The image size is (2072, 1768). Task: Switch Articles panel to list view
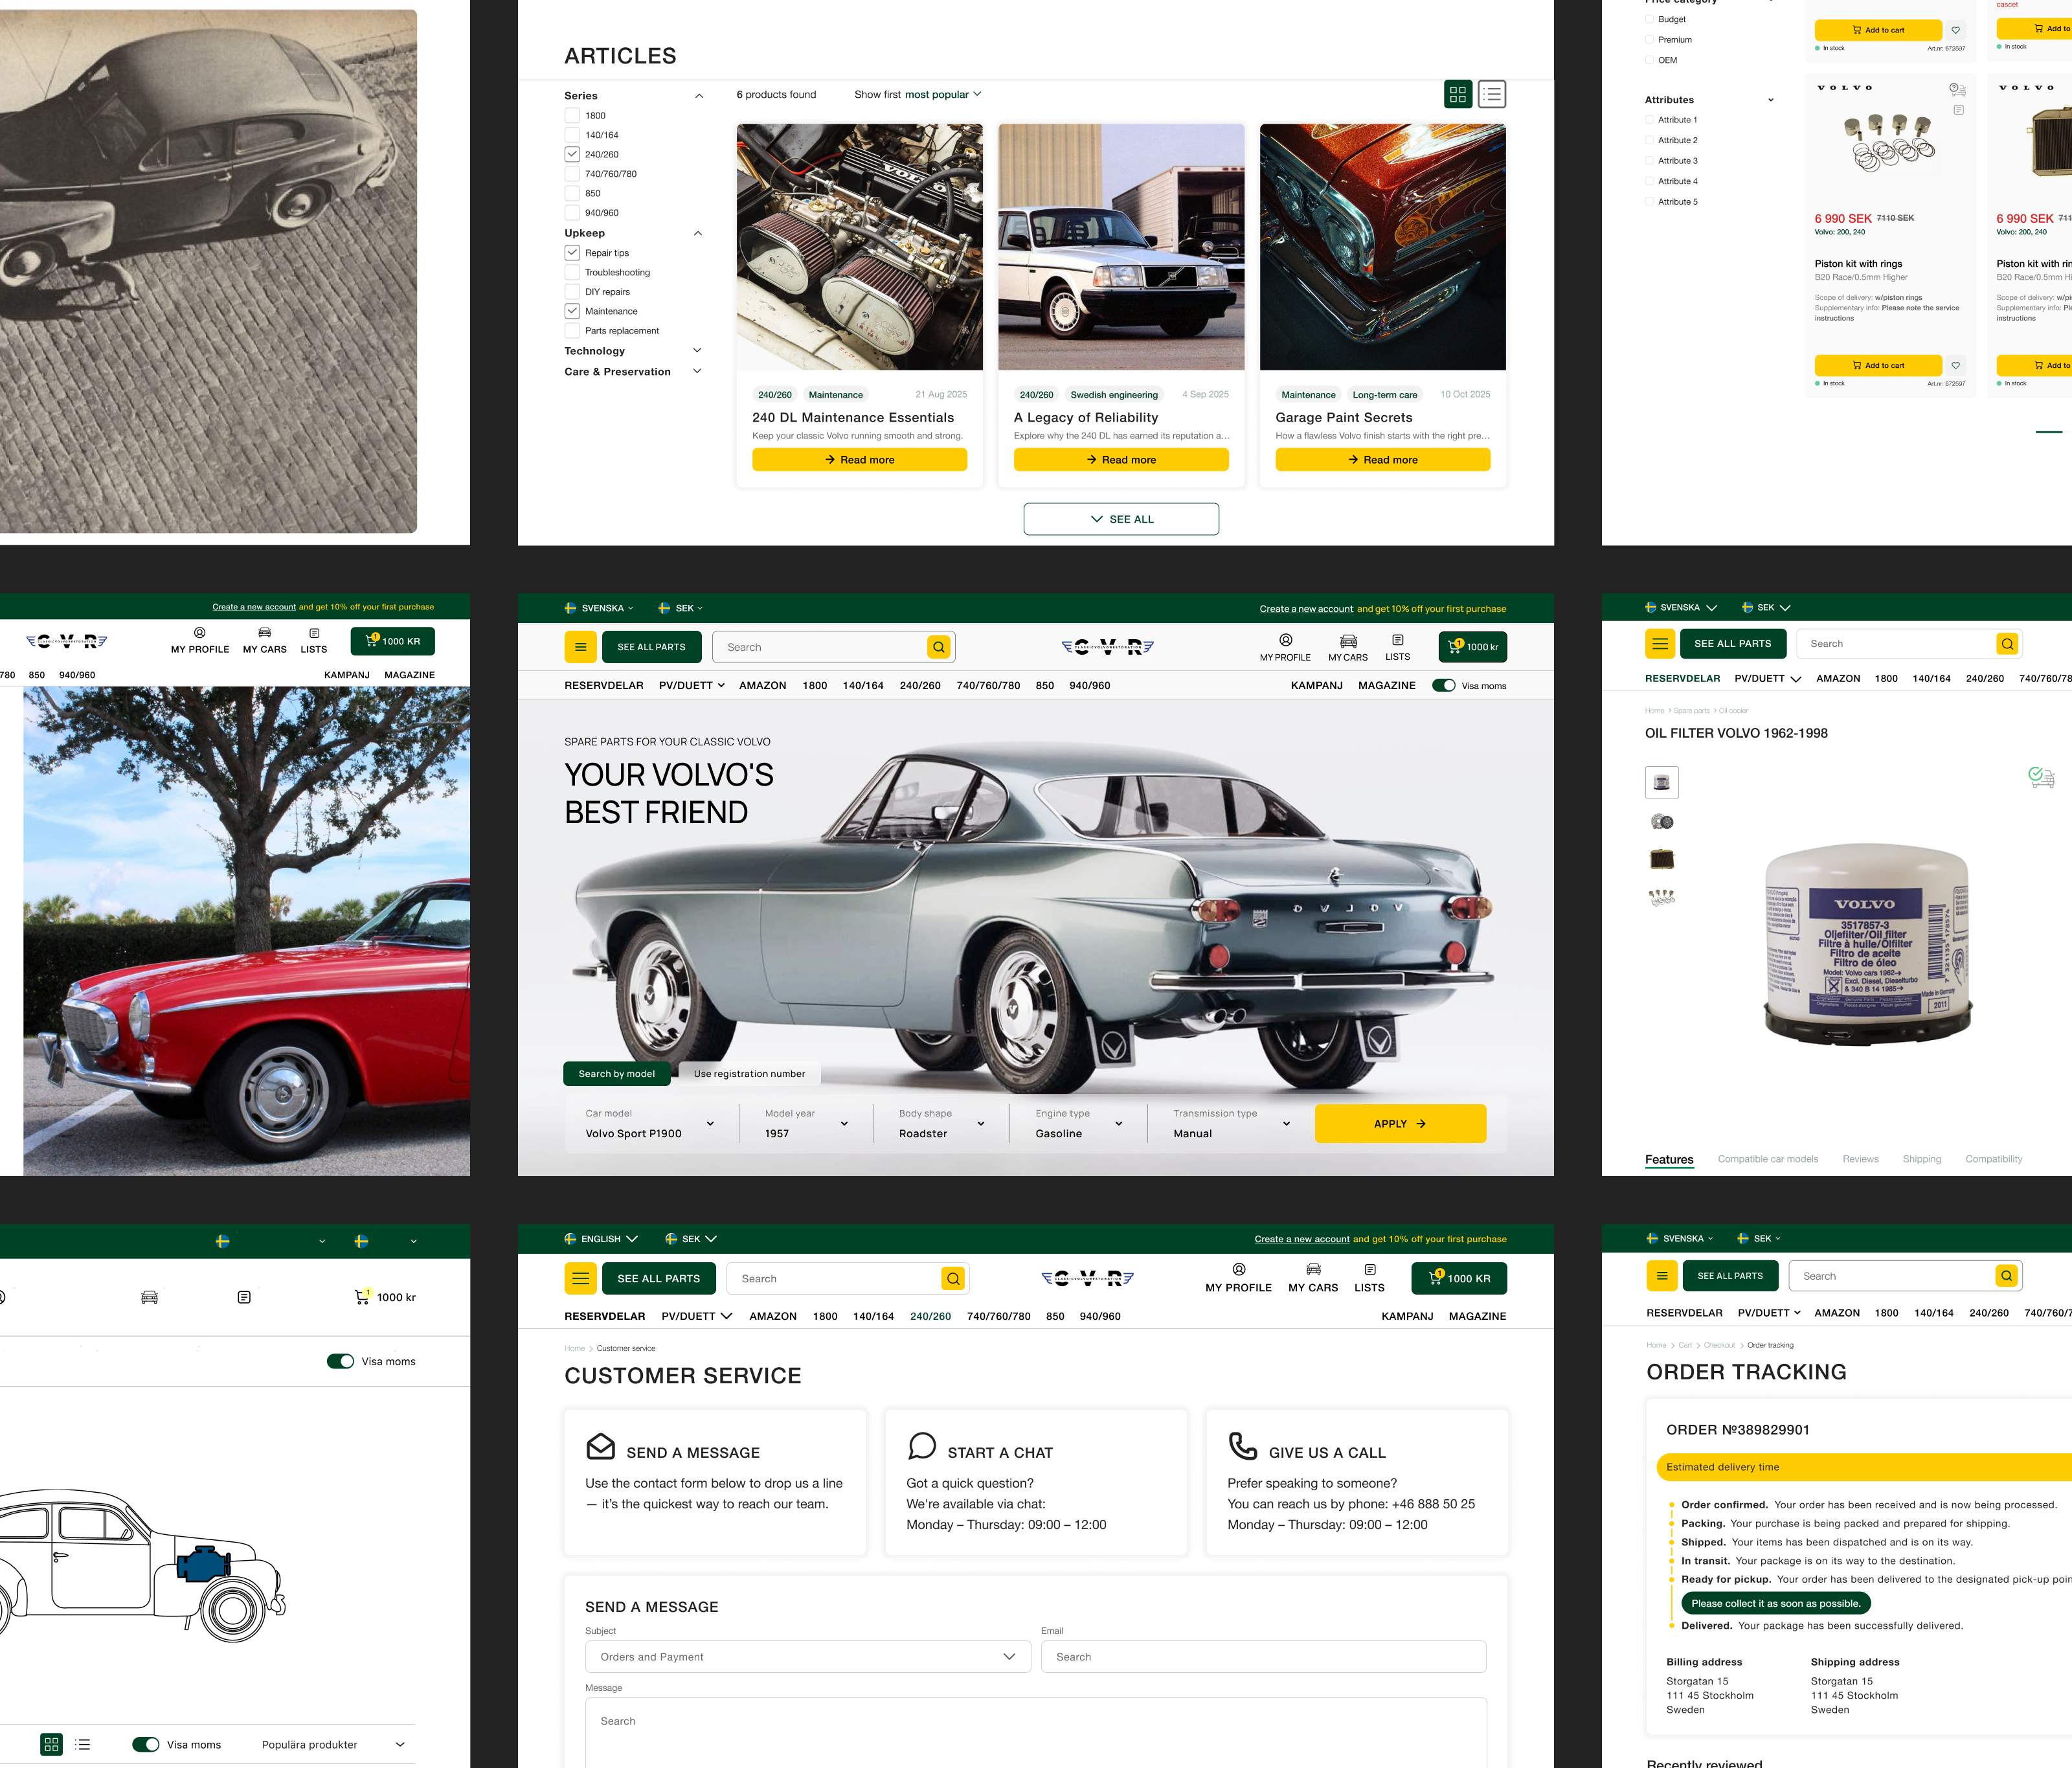1492,94
